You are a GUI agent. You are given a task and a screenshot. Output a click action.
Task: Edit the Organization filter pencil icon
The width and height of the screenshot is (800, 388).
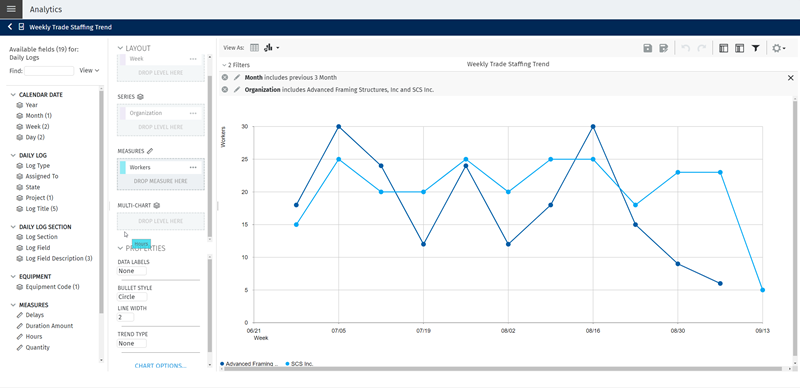tap(236, 90)
